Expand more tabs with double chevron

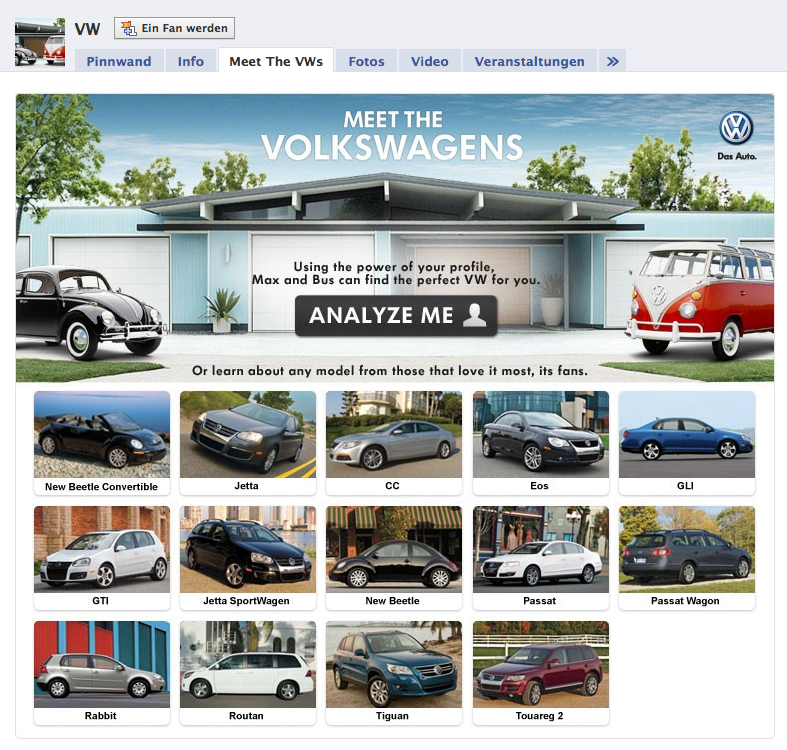pyautogui.click(x=613, y=61)
